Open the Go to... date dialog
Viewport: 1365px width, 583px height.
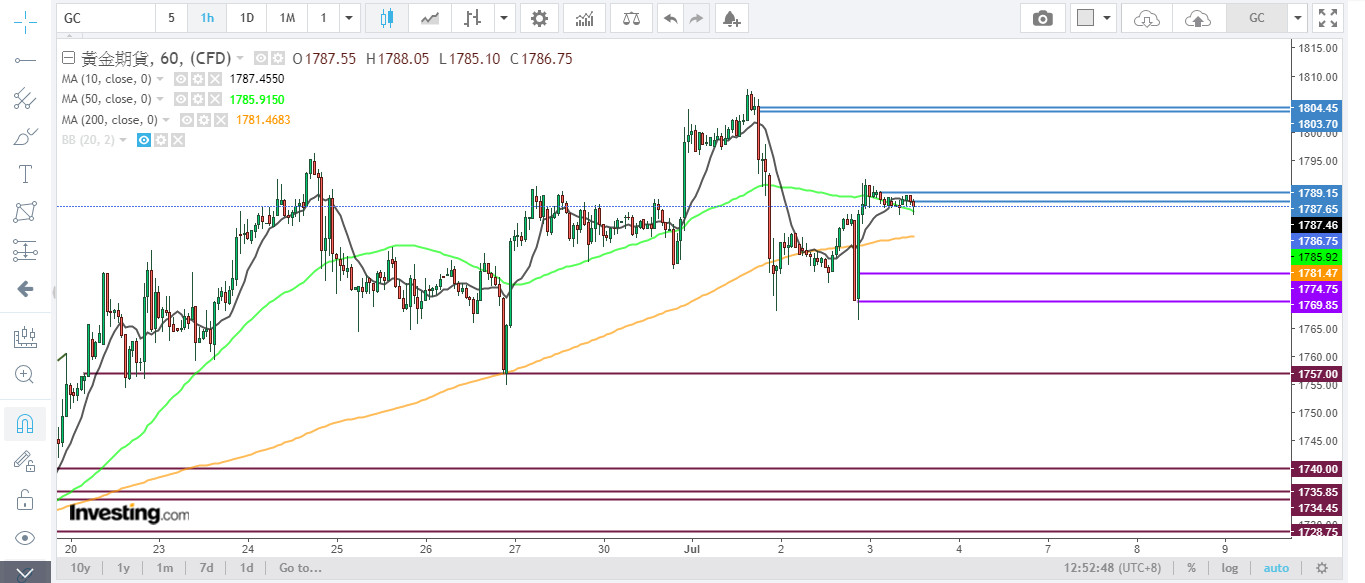click(x=300, y=568)
